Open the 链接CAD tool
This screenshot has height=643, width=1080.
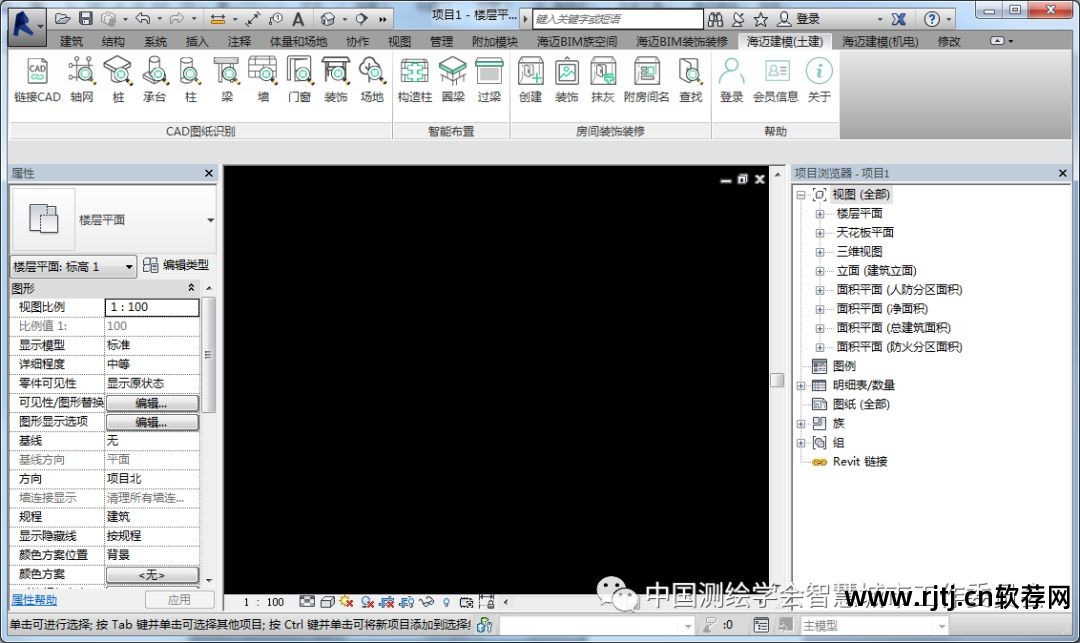coord(37,80)
